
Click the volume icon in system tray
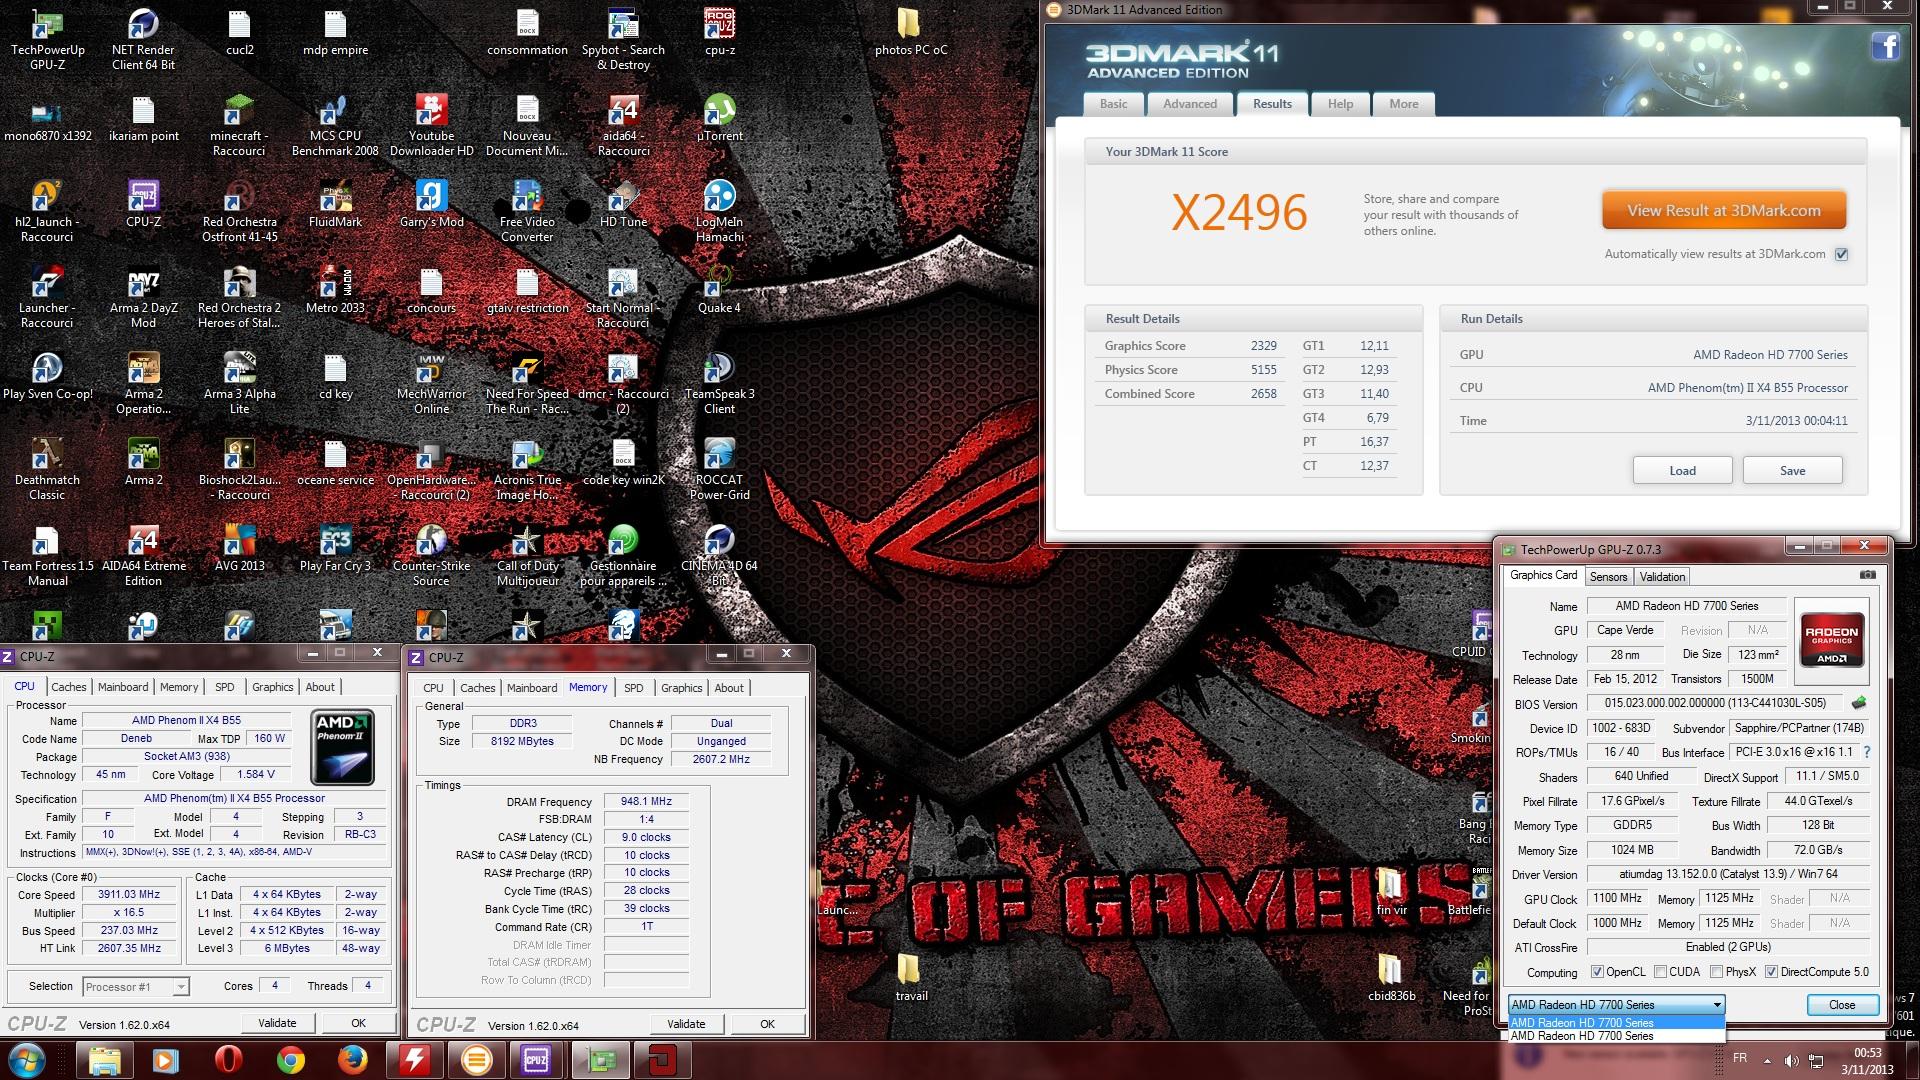[x=1790, y=1061]
